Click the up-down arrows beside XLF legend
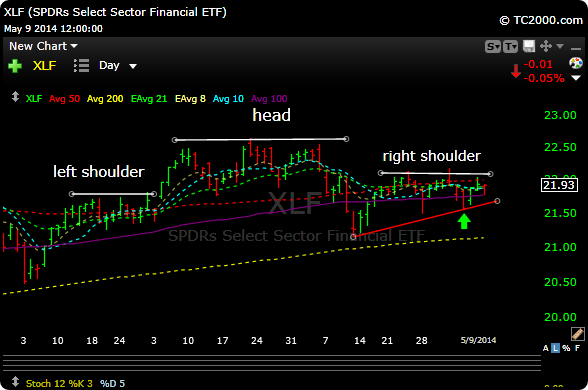The height and width of the screenshot is (390, 588). pos(15,97)
